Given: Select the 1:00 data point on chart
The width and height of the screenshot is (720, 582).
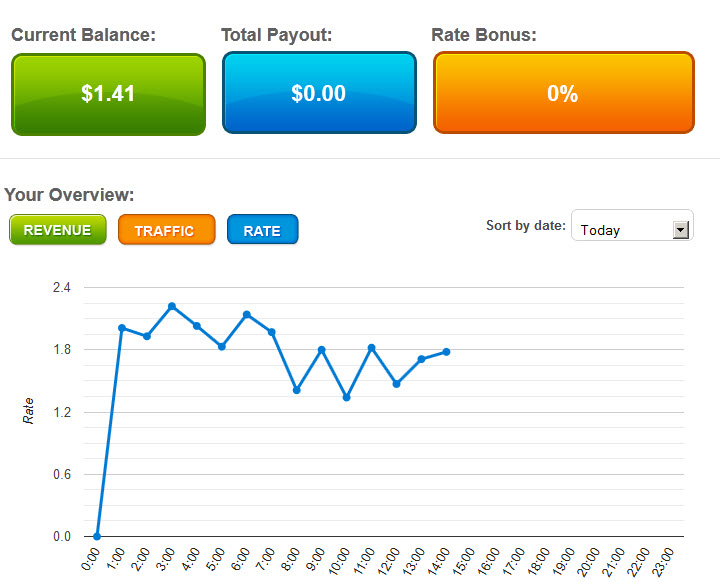Looking at the screenshot, I should point(122,328).
